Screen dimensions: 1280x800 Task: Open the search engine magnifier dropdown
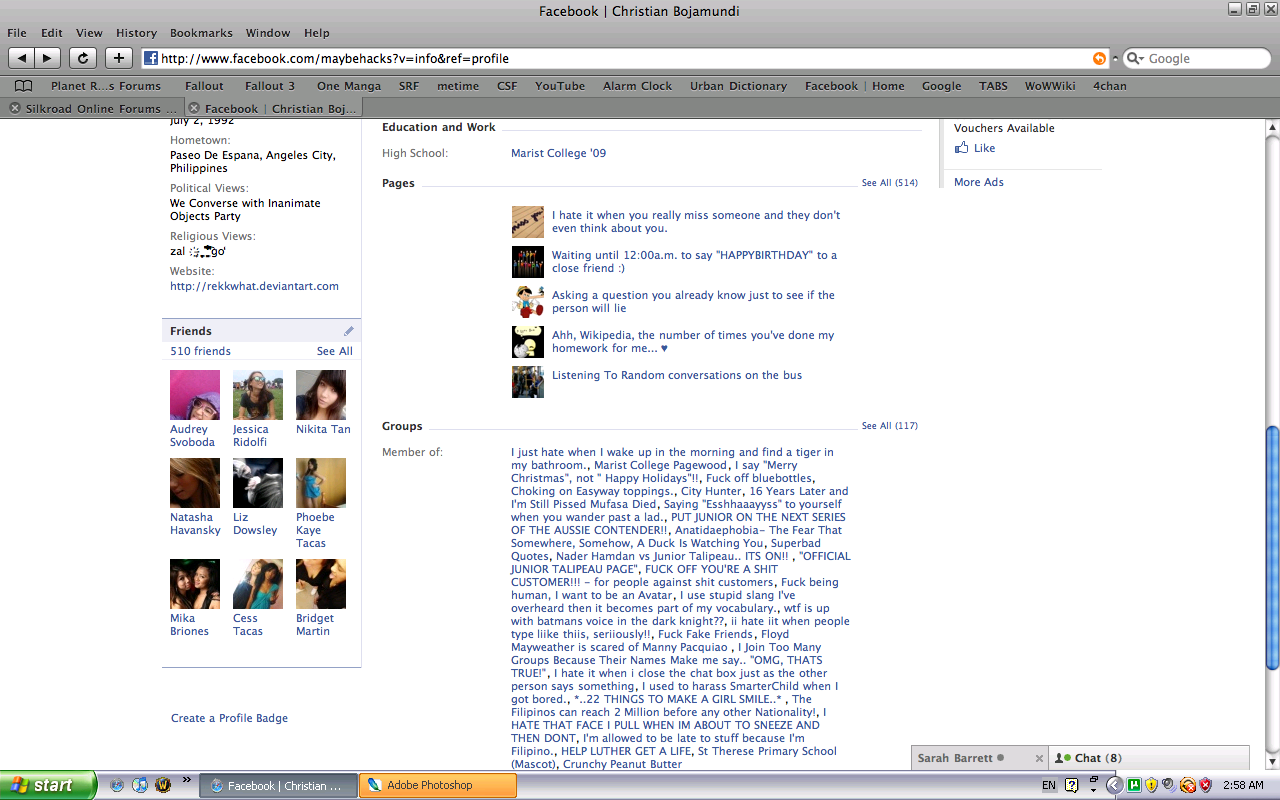click(x=1135, y=59)
